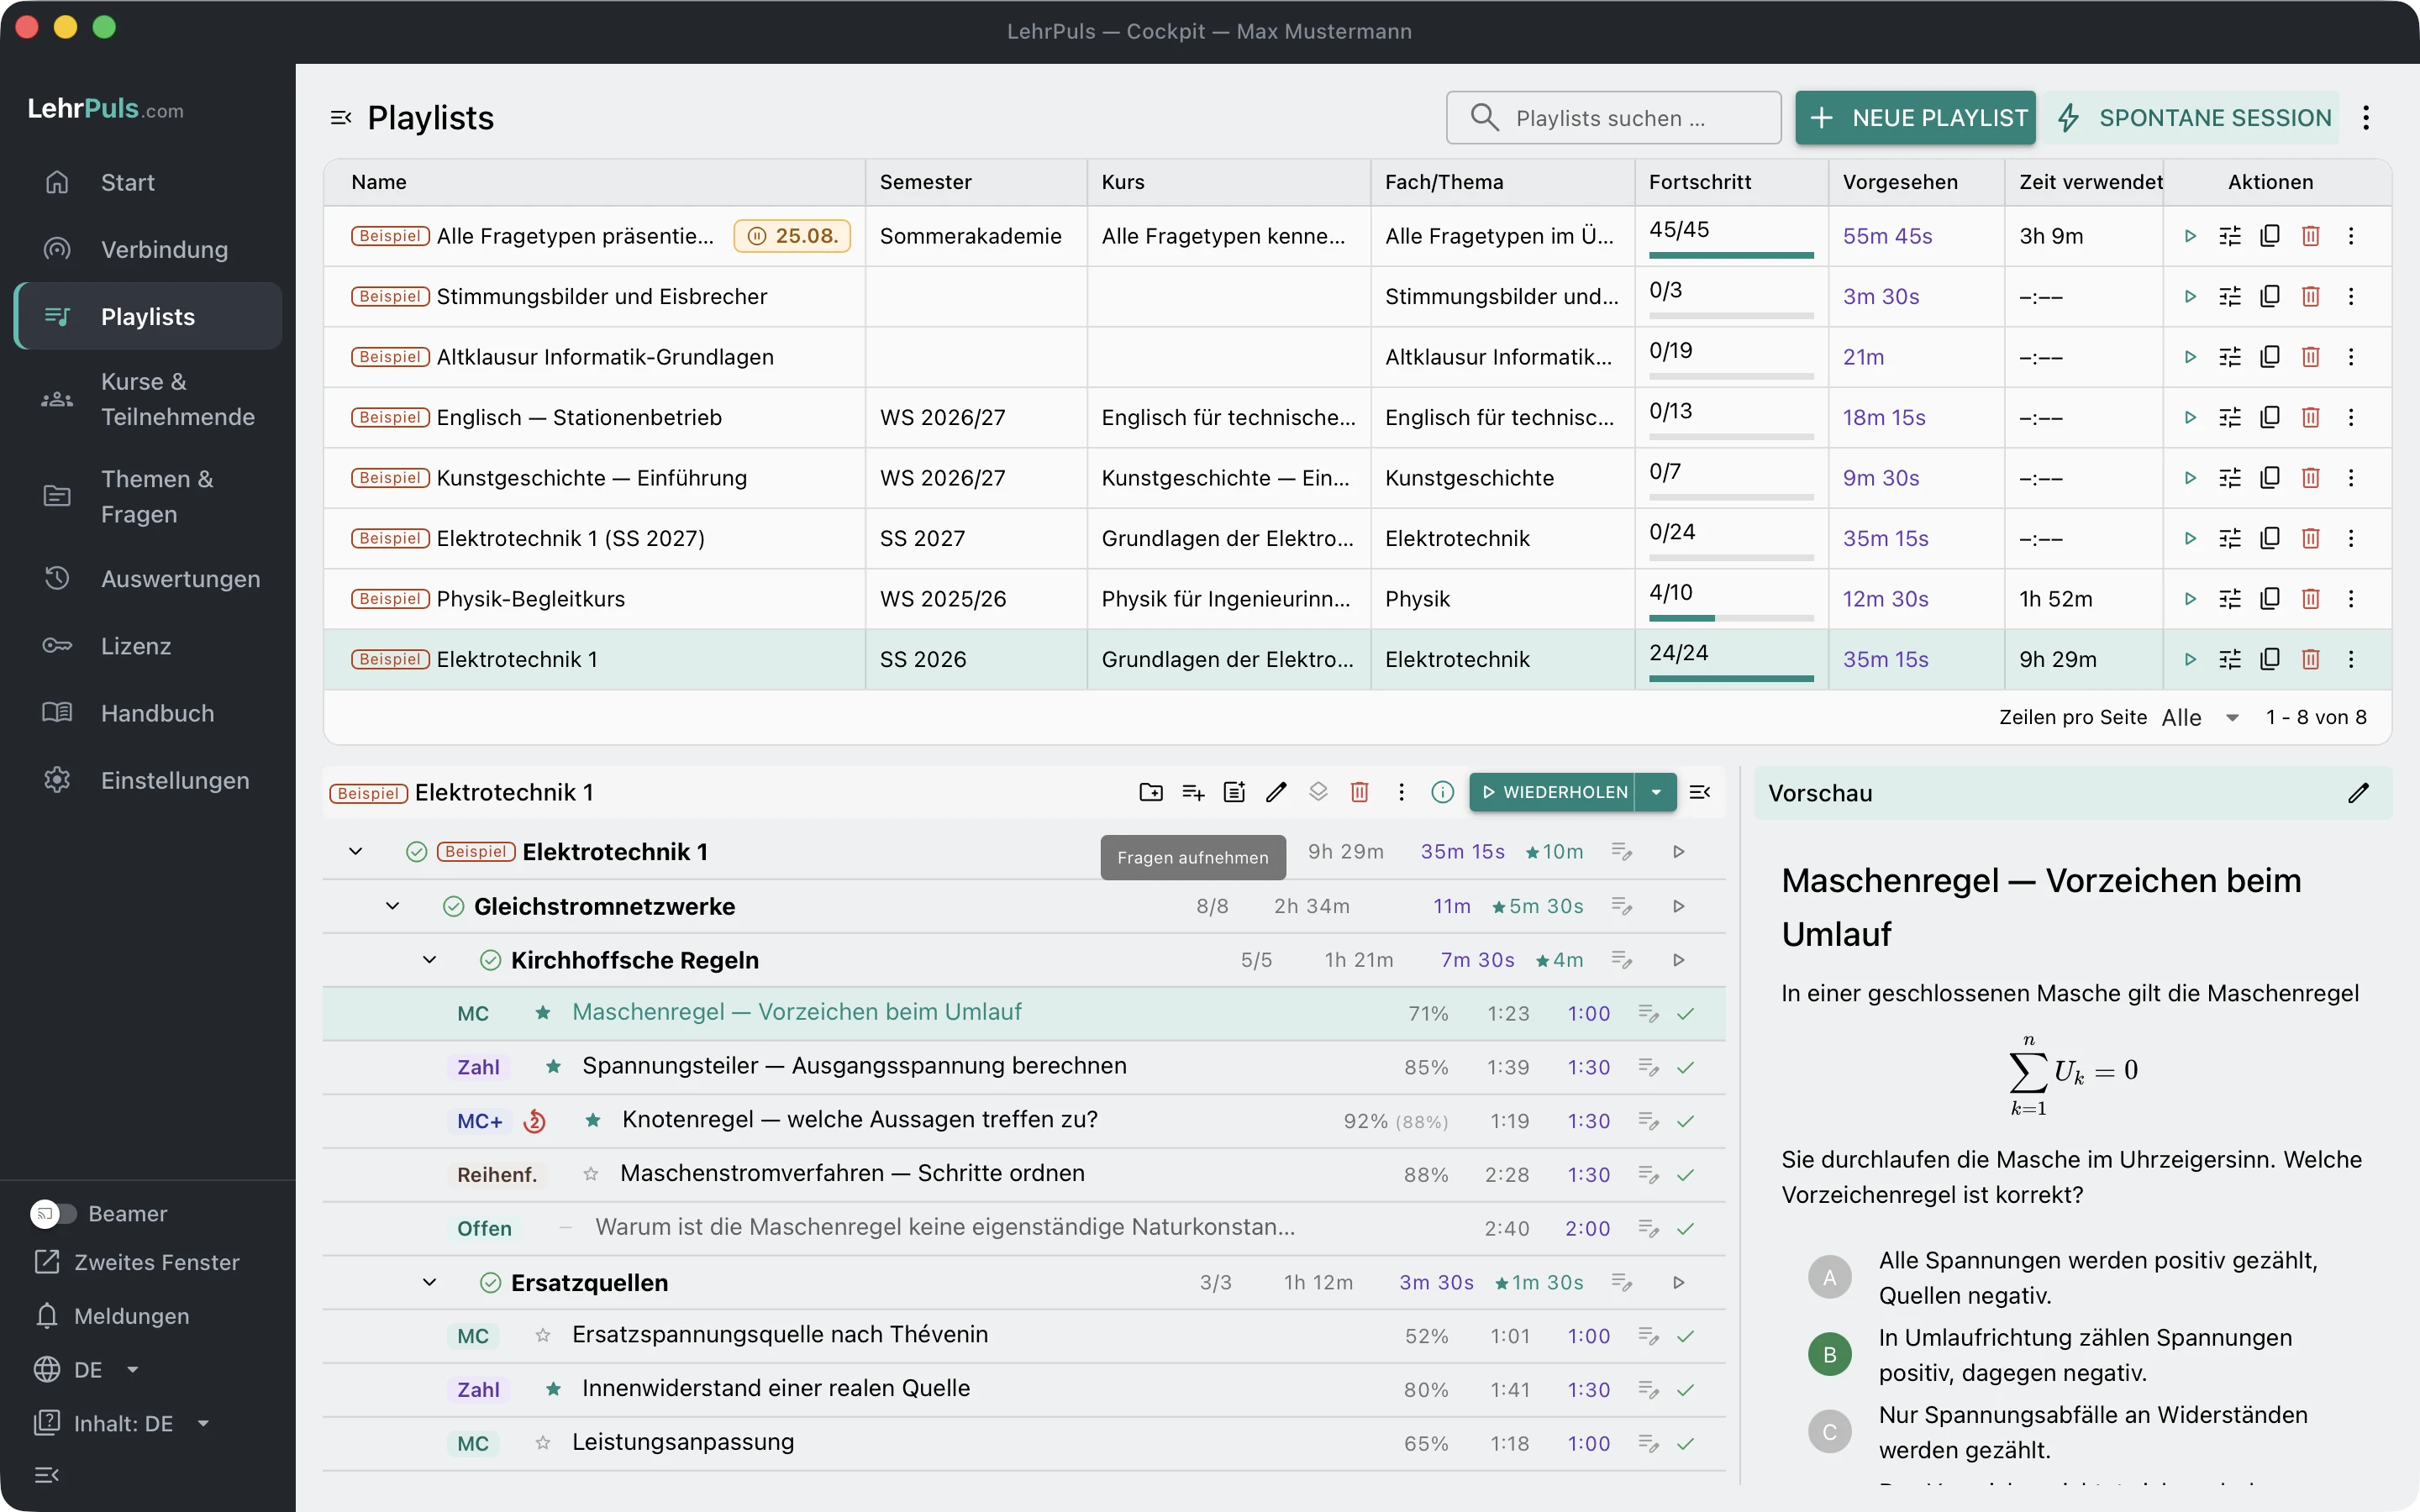Click the note list icon in detail toolbar
Image resolution: width=2420 pixels, height=1512 pixels.
point(1234,792)
